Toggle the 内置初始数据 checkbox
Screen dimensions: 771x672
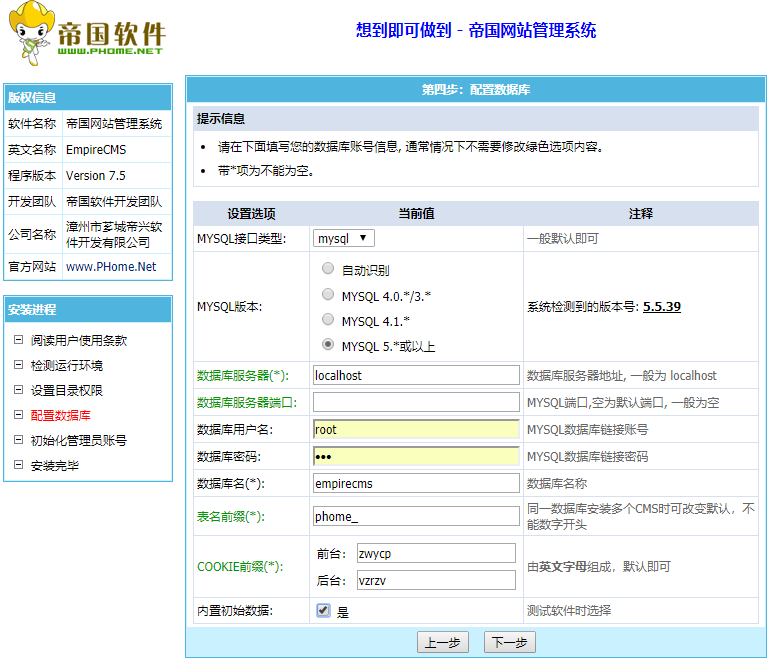[x=323, y=610]
